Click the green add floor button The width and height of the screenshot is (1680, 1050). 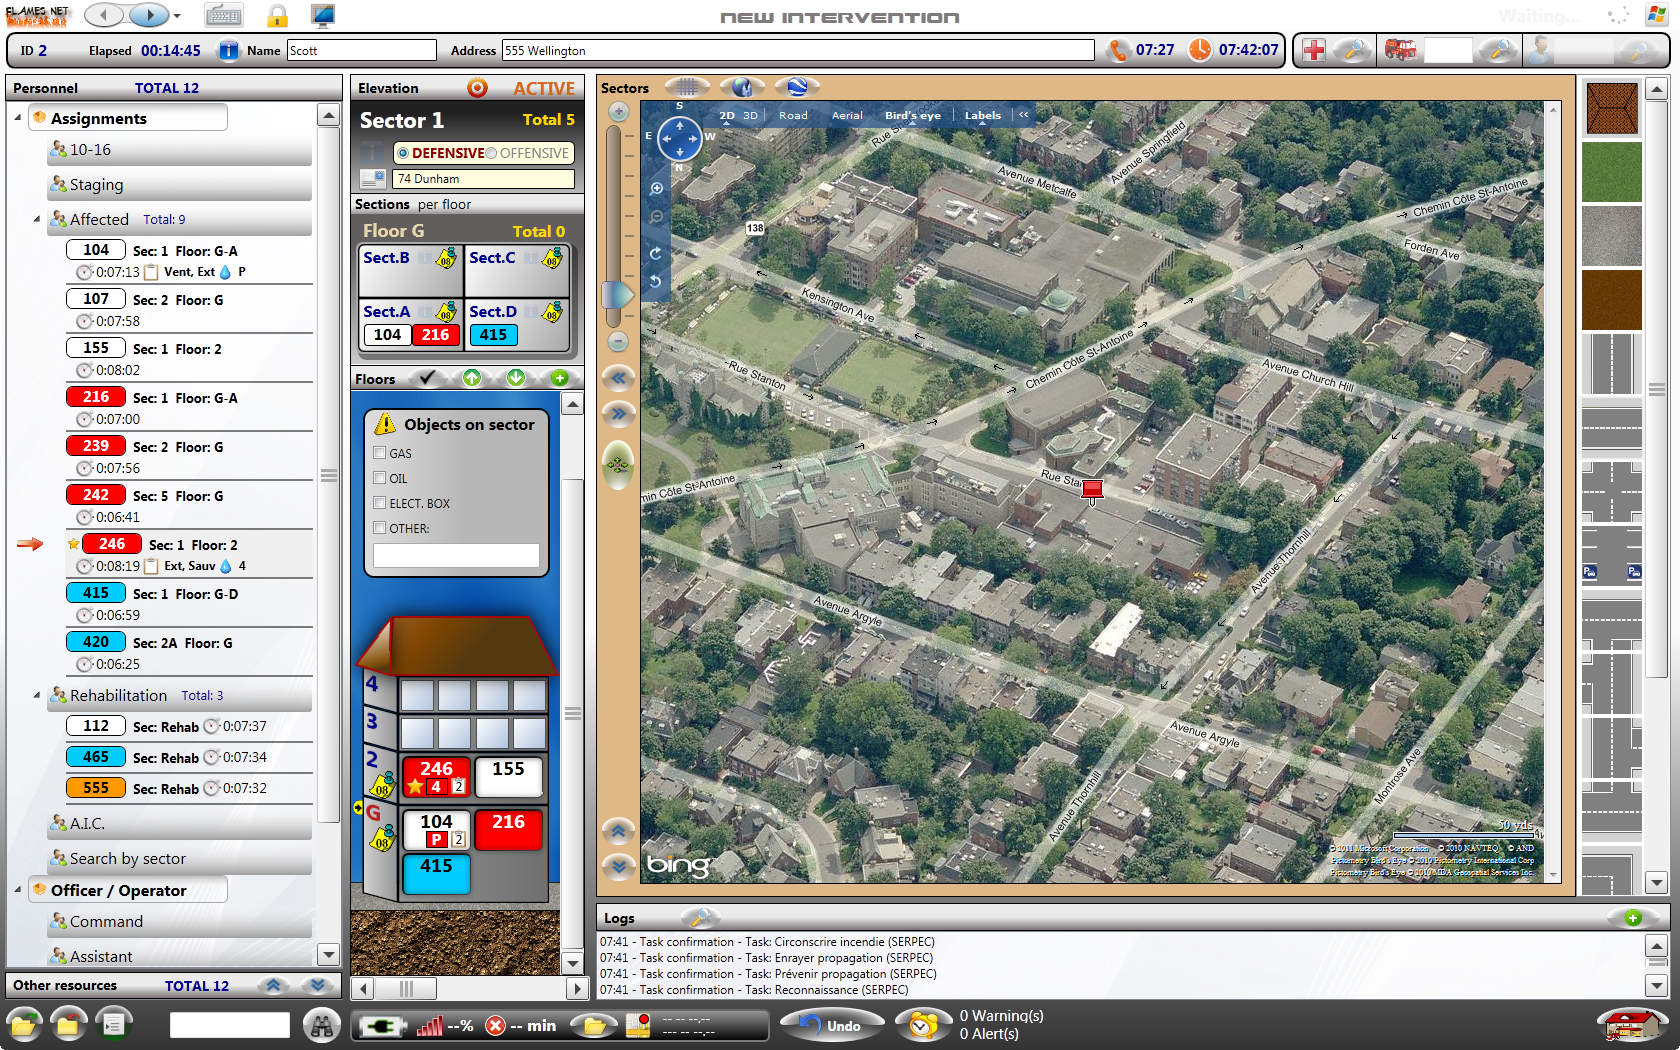[x=560, y=378]
